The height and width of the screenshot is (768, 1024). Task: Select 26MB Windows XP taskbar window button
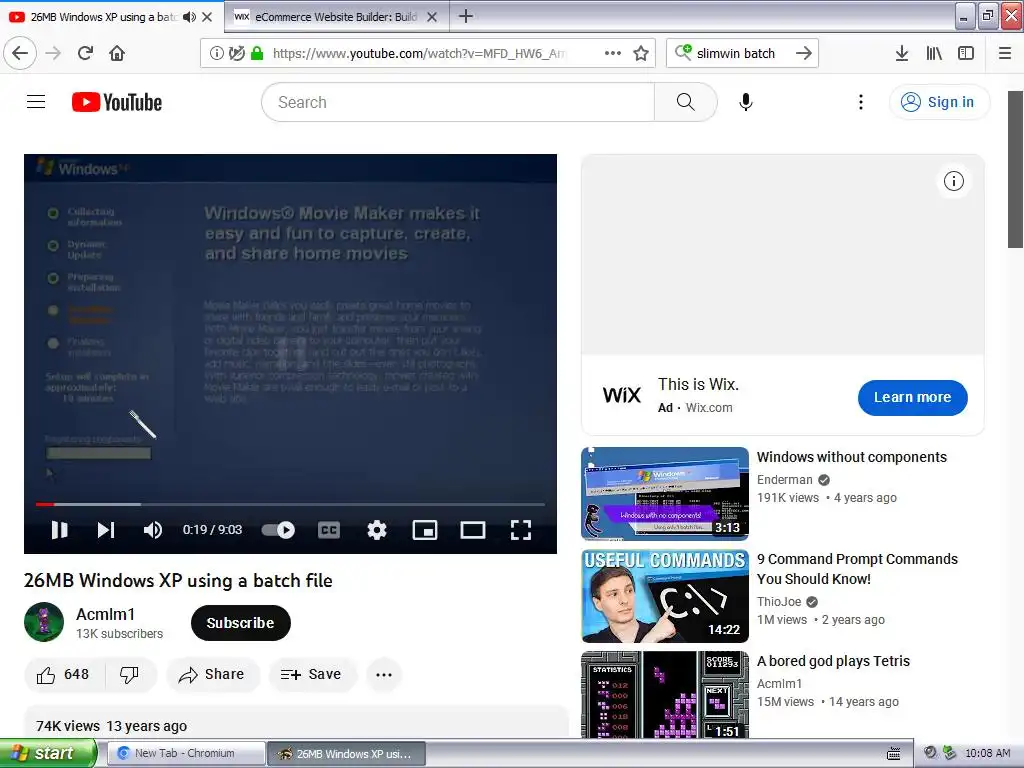click(x=347, y=753)
